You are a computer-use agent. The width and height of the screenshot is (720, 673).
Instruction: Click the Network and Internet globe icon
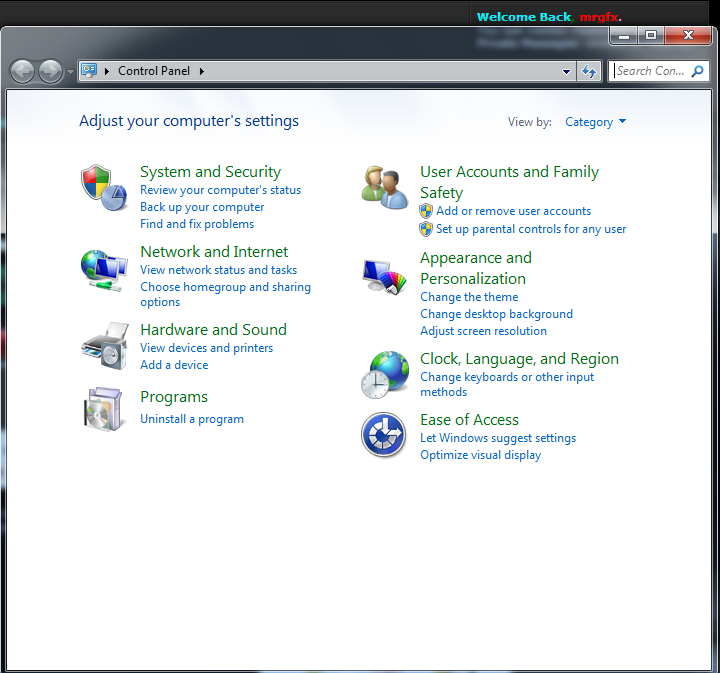pyautogui.click(x=104, y=270)
